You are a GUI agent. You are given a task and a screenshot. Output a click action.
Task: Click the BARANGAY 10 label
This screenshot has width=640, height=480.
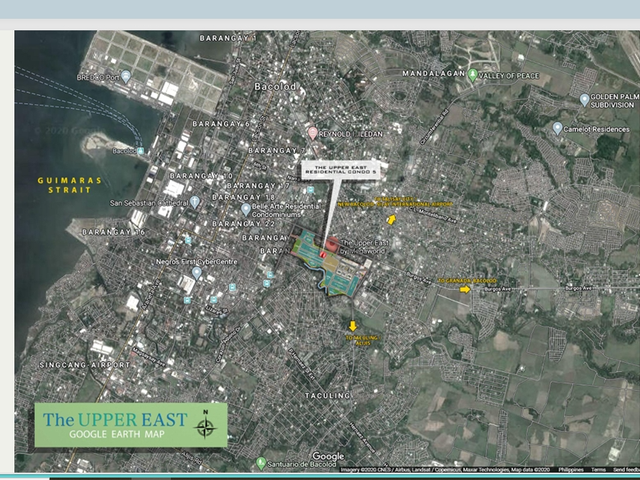[x=201, y=176]
